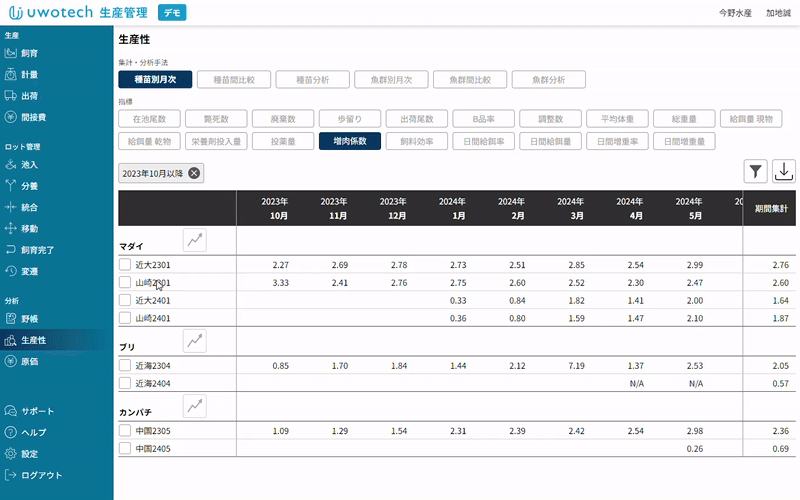Remove the 2023年10月以降 filter chip
800x500 pixels.
tap(194, 173)
